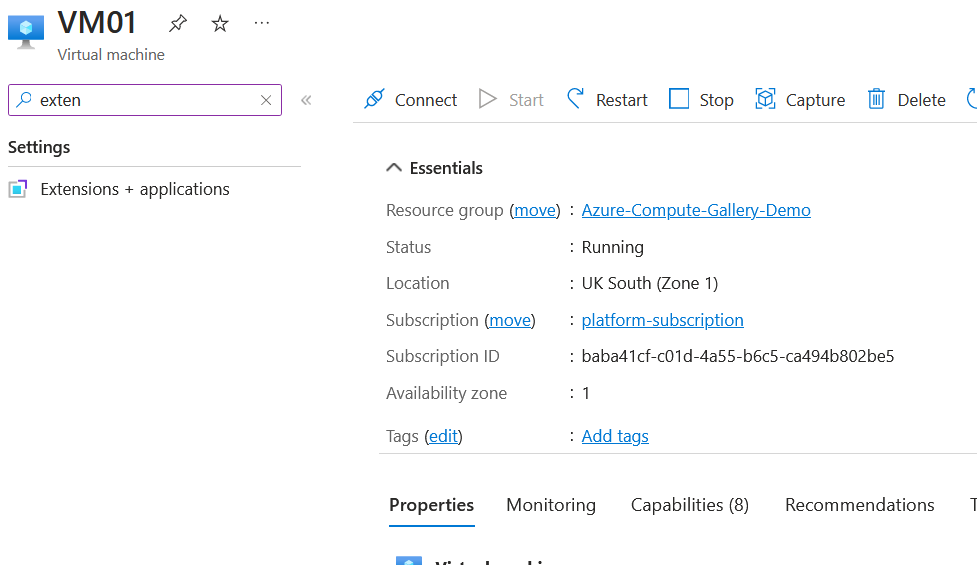Image resolution: width=977 pixels, height=565 pixels.
Task: Capture the VM image
Action: point(800,100)
